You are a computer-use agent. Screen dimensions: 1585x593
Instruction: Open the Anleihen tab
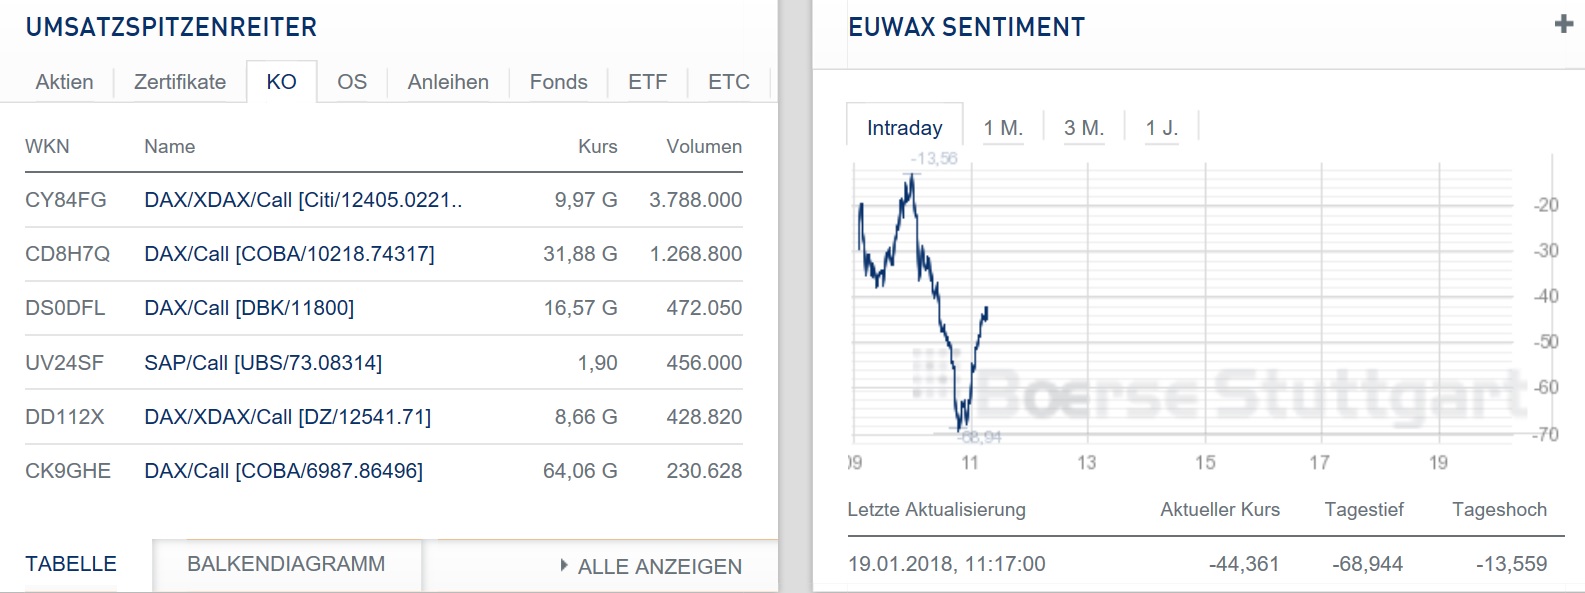coord(447,82)
